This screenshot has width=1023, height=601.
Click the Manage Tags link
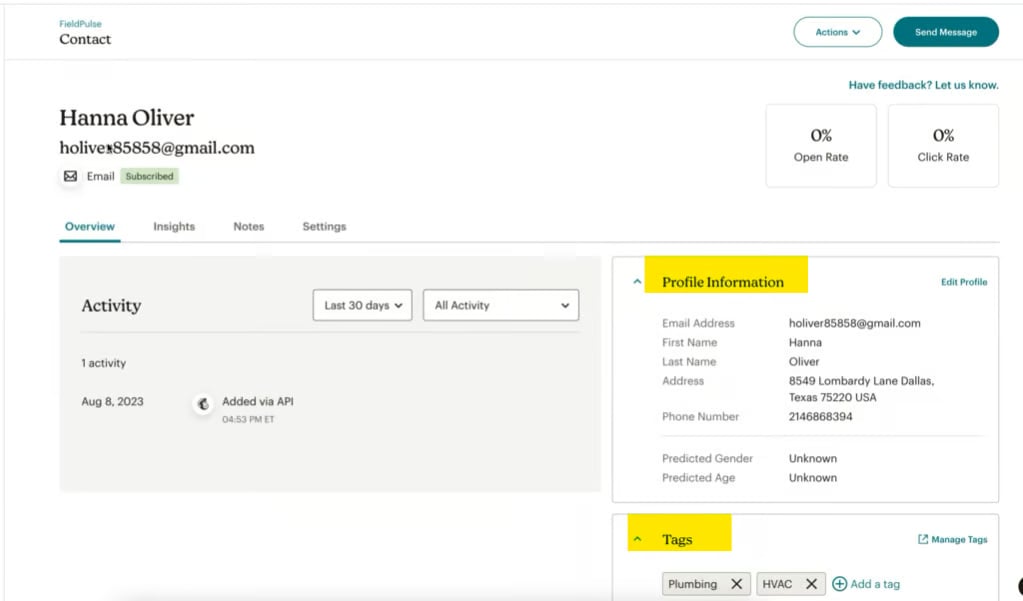[959, 540]
